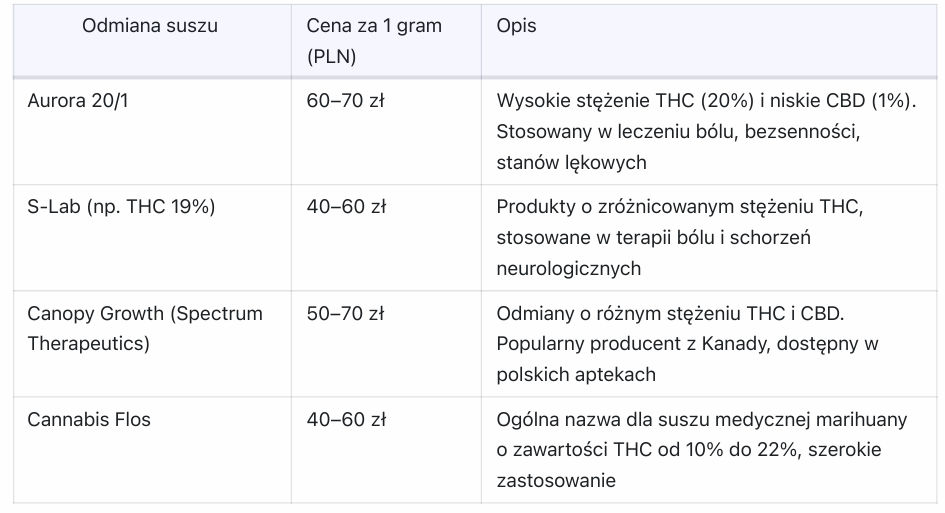Click the 'Odmiana suszu' column header
Viewport: 945px width, 513px height.
point(150,27)
